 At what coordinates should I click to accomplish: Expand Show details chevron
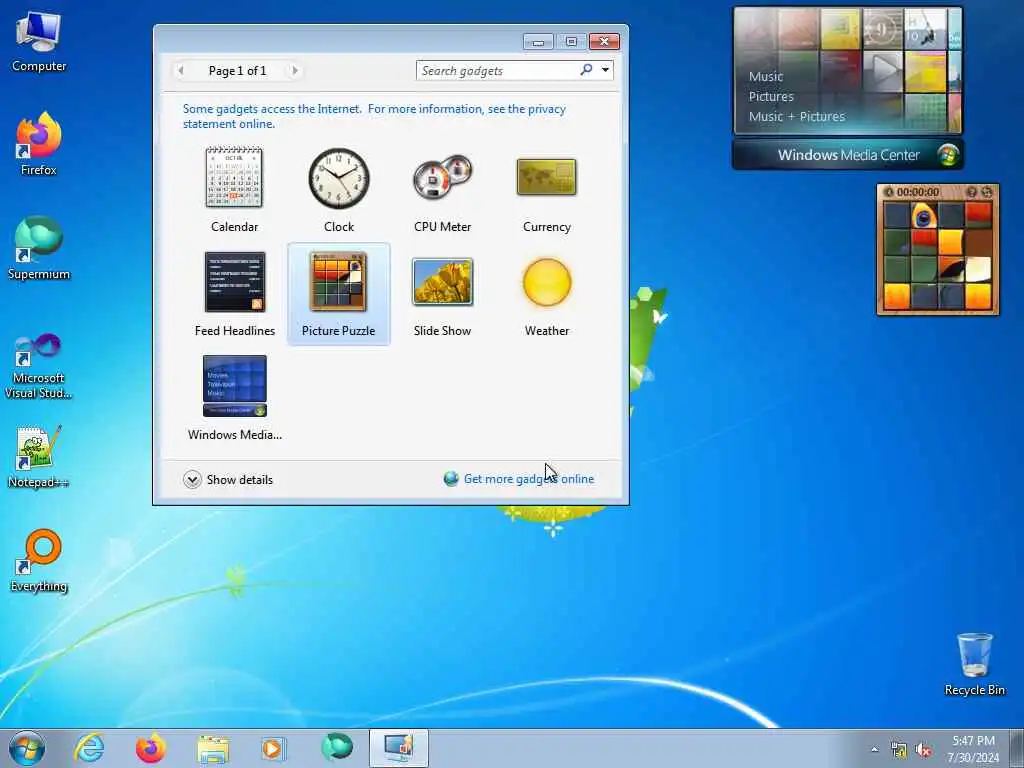click(192, 480)
